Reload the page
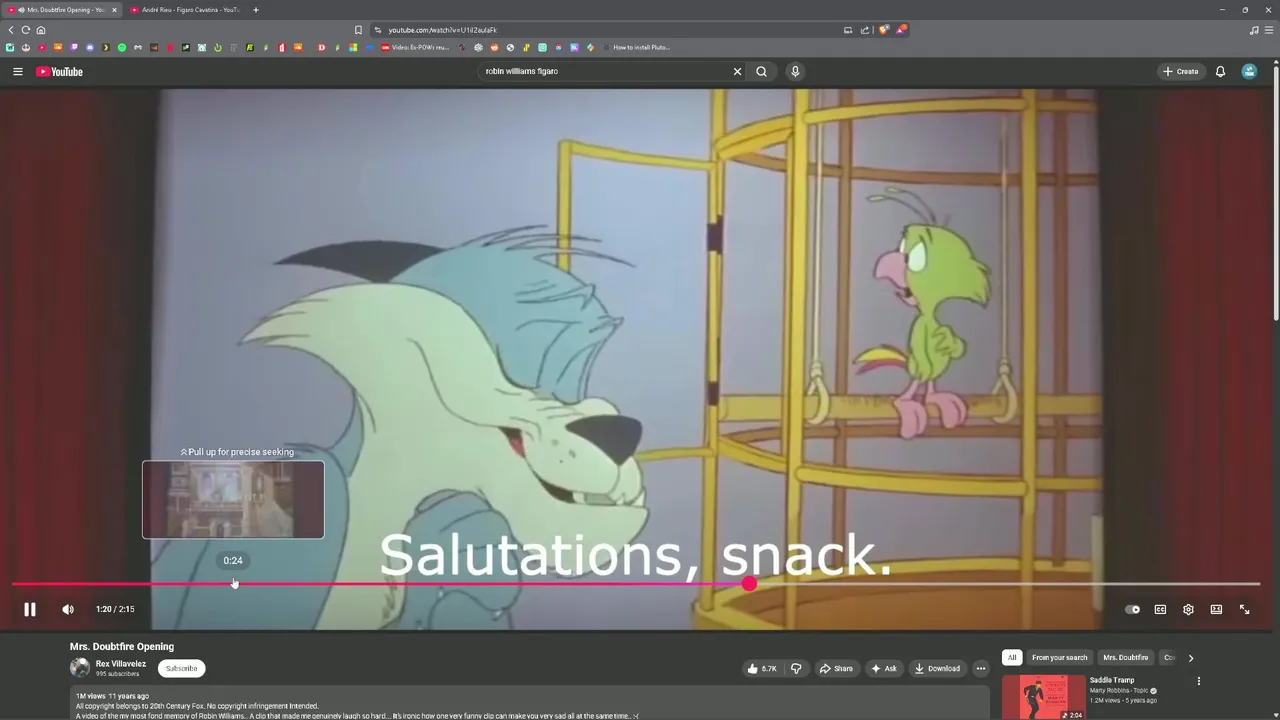This screenshot has height=720, width=1280. [26, 30]
